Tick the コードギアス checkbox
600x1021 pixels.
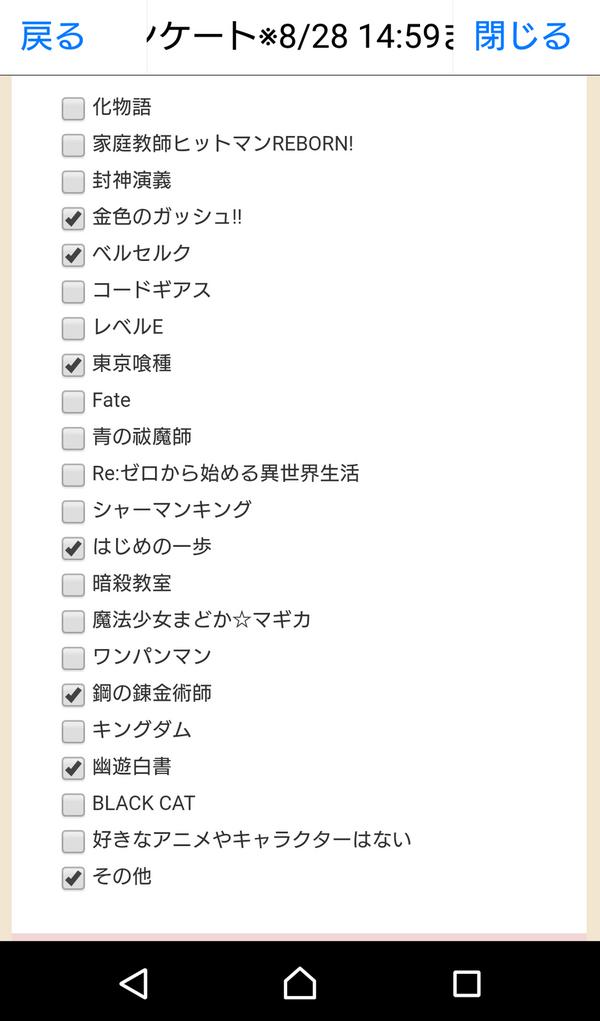[73, 292]
